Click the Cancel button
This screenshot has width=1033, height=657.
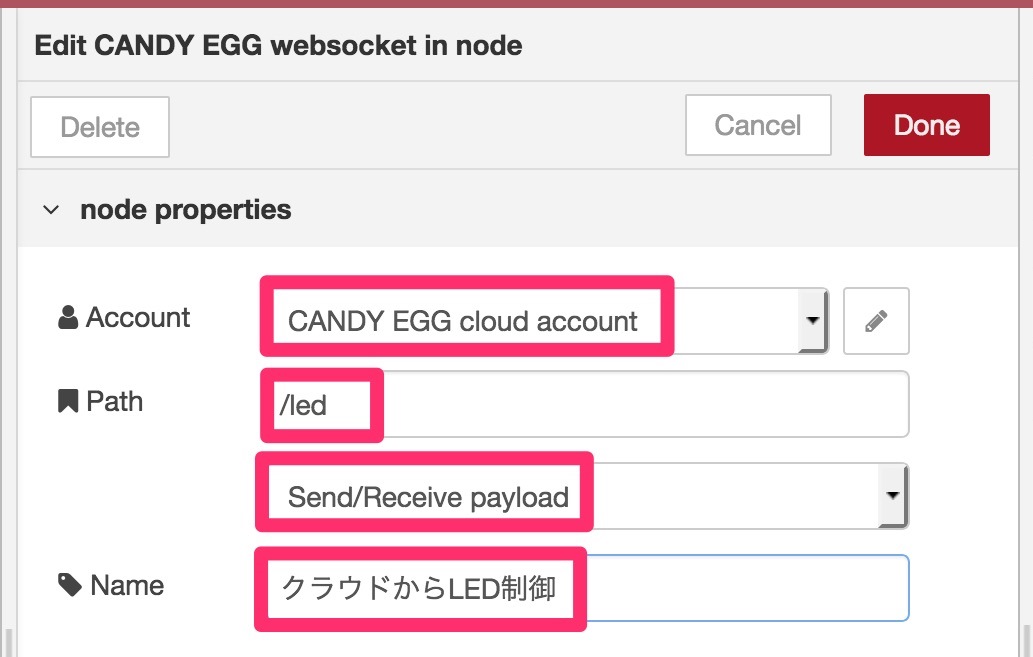click(x=758, y=125)
